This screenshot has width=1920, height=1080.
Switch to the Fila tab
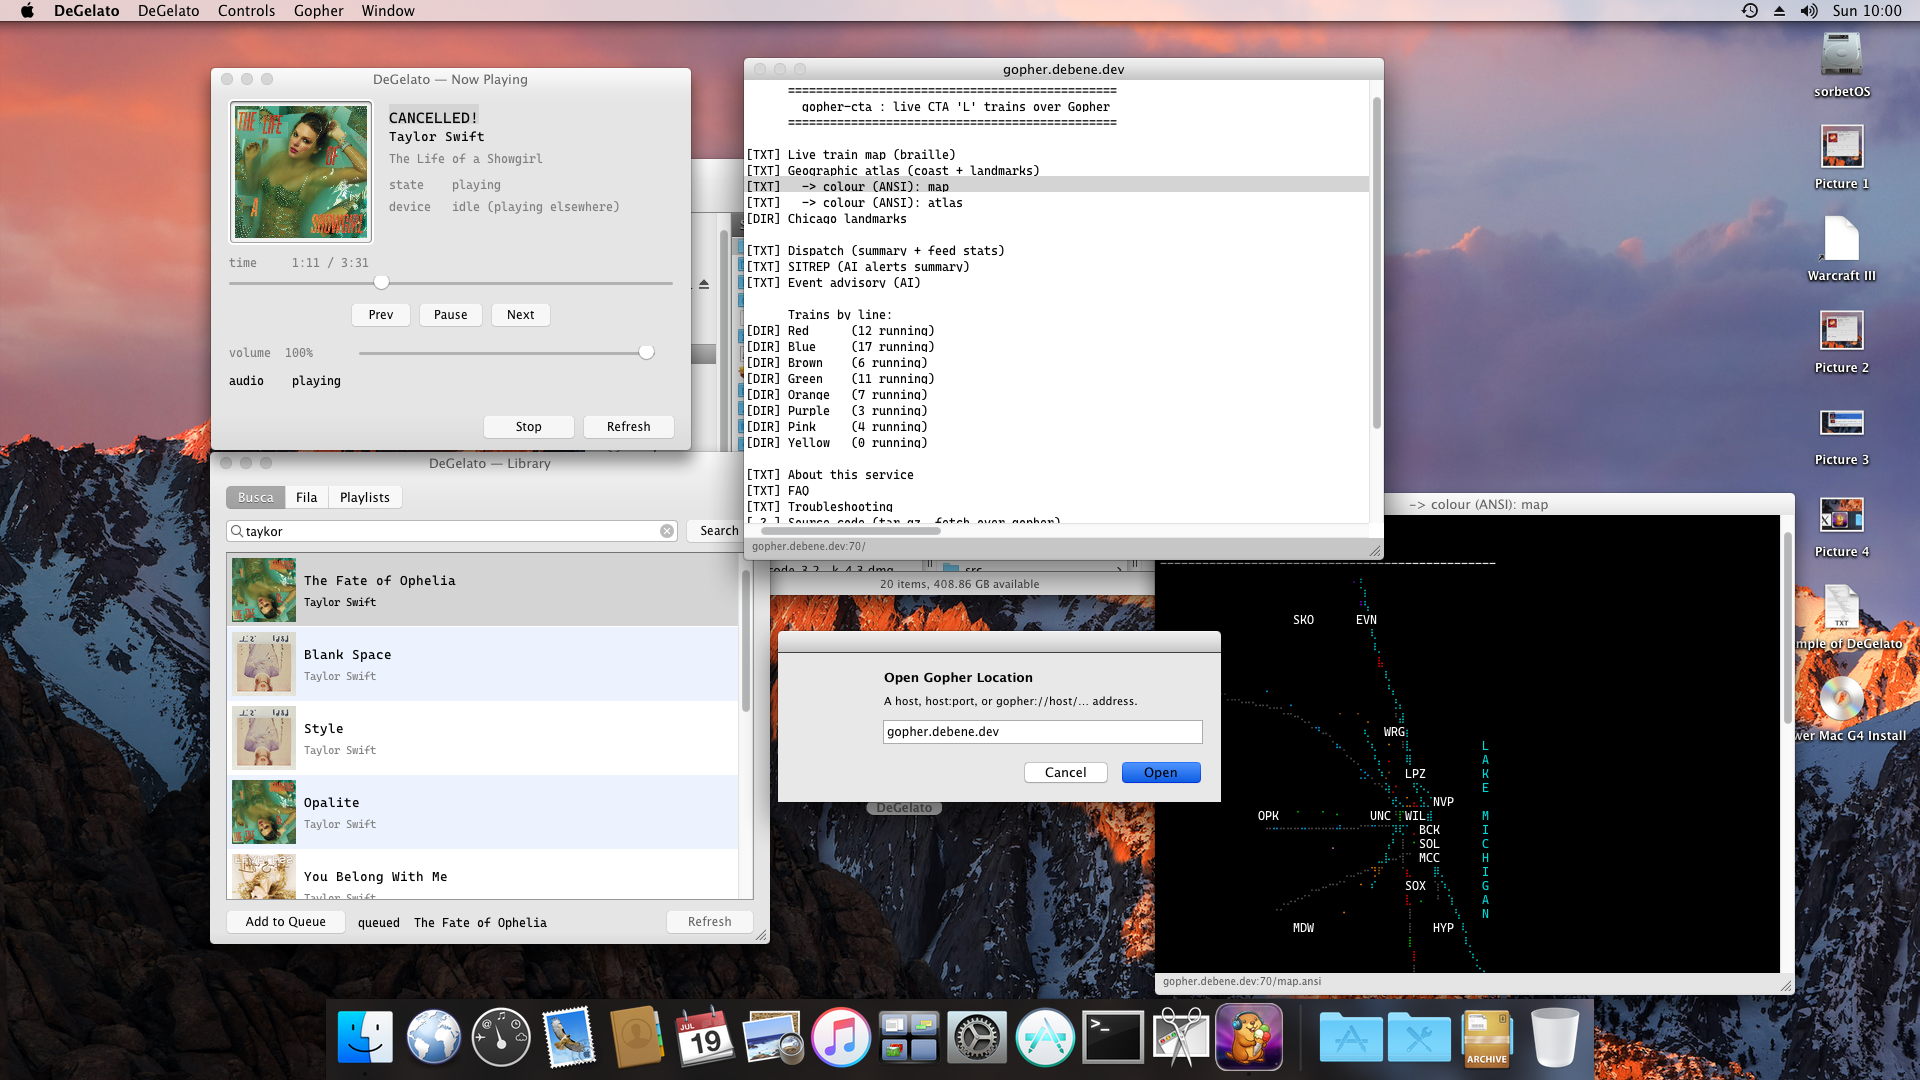coord(306,497)
